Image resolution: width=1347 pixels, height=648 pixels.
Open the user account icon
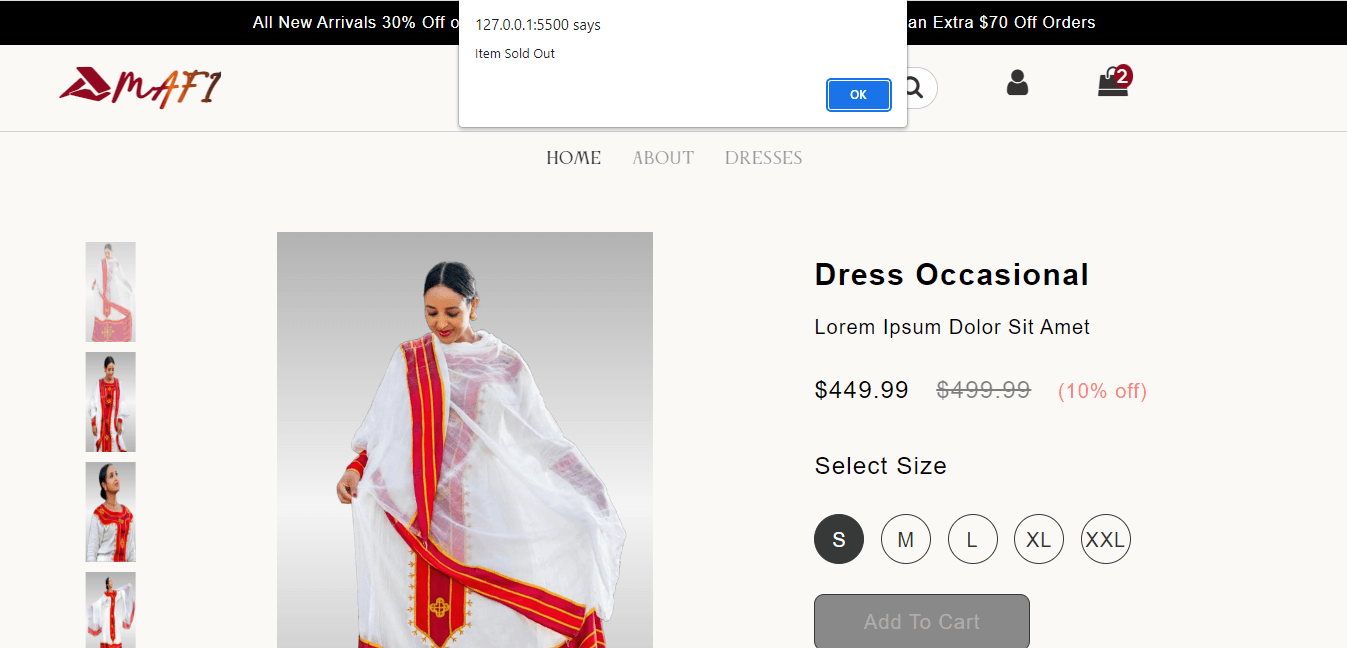coord(1017,83)
